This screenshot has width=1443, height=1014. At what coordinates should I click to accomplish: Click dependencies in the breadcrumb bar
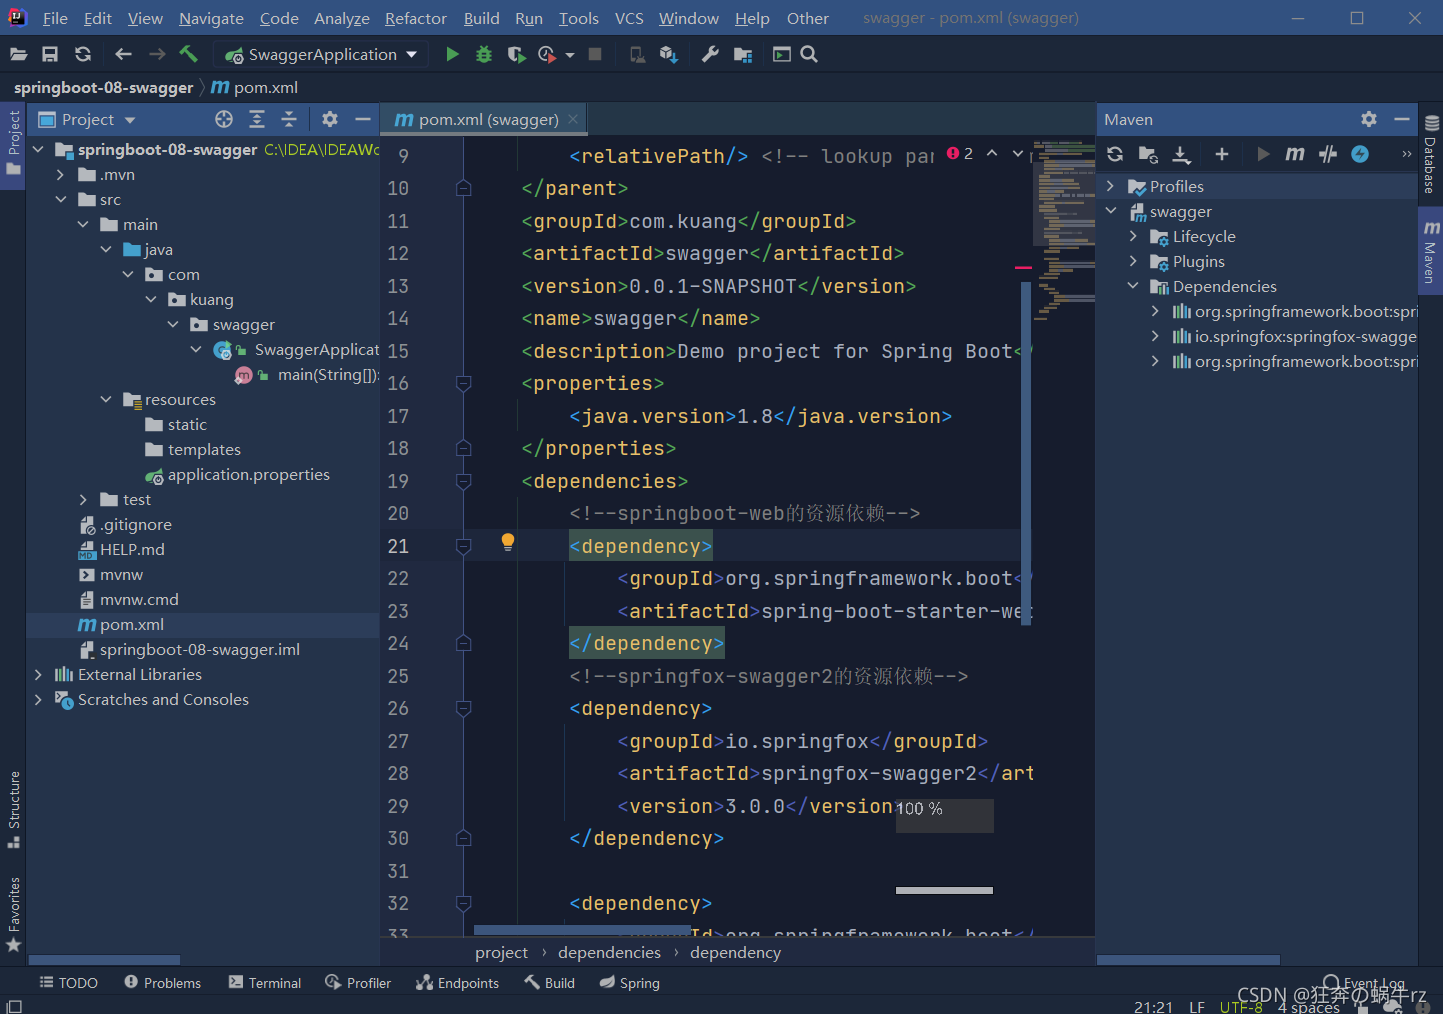(609, 952)
